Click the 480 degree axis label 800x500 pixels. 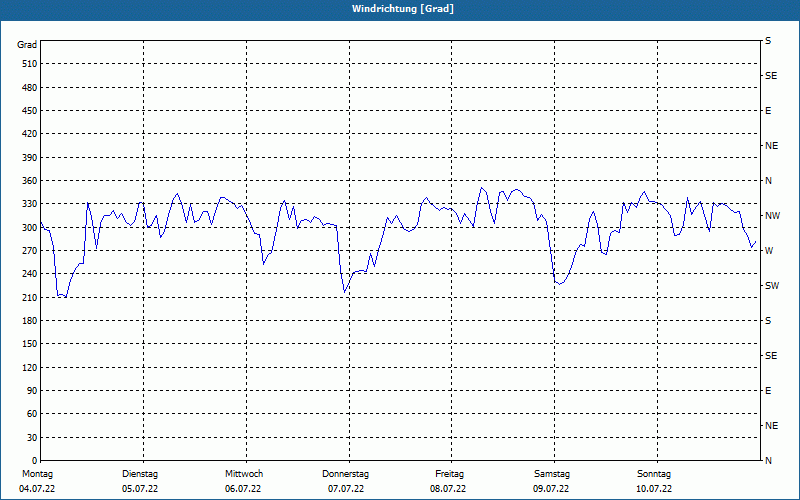point(30,88)
